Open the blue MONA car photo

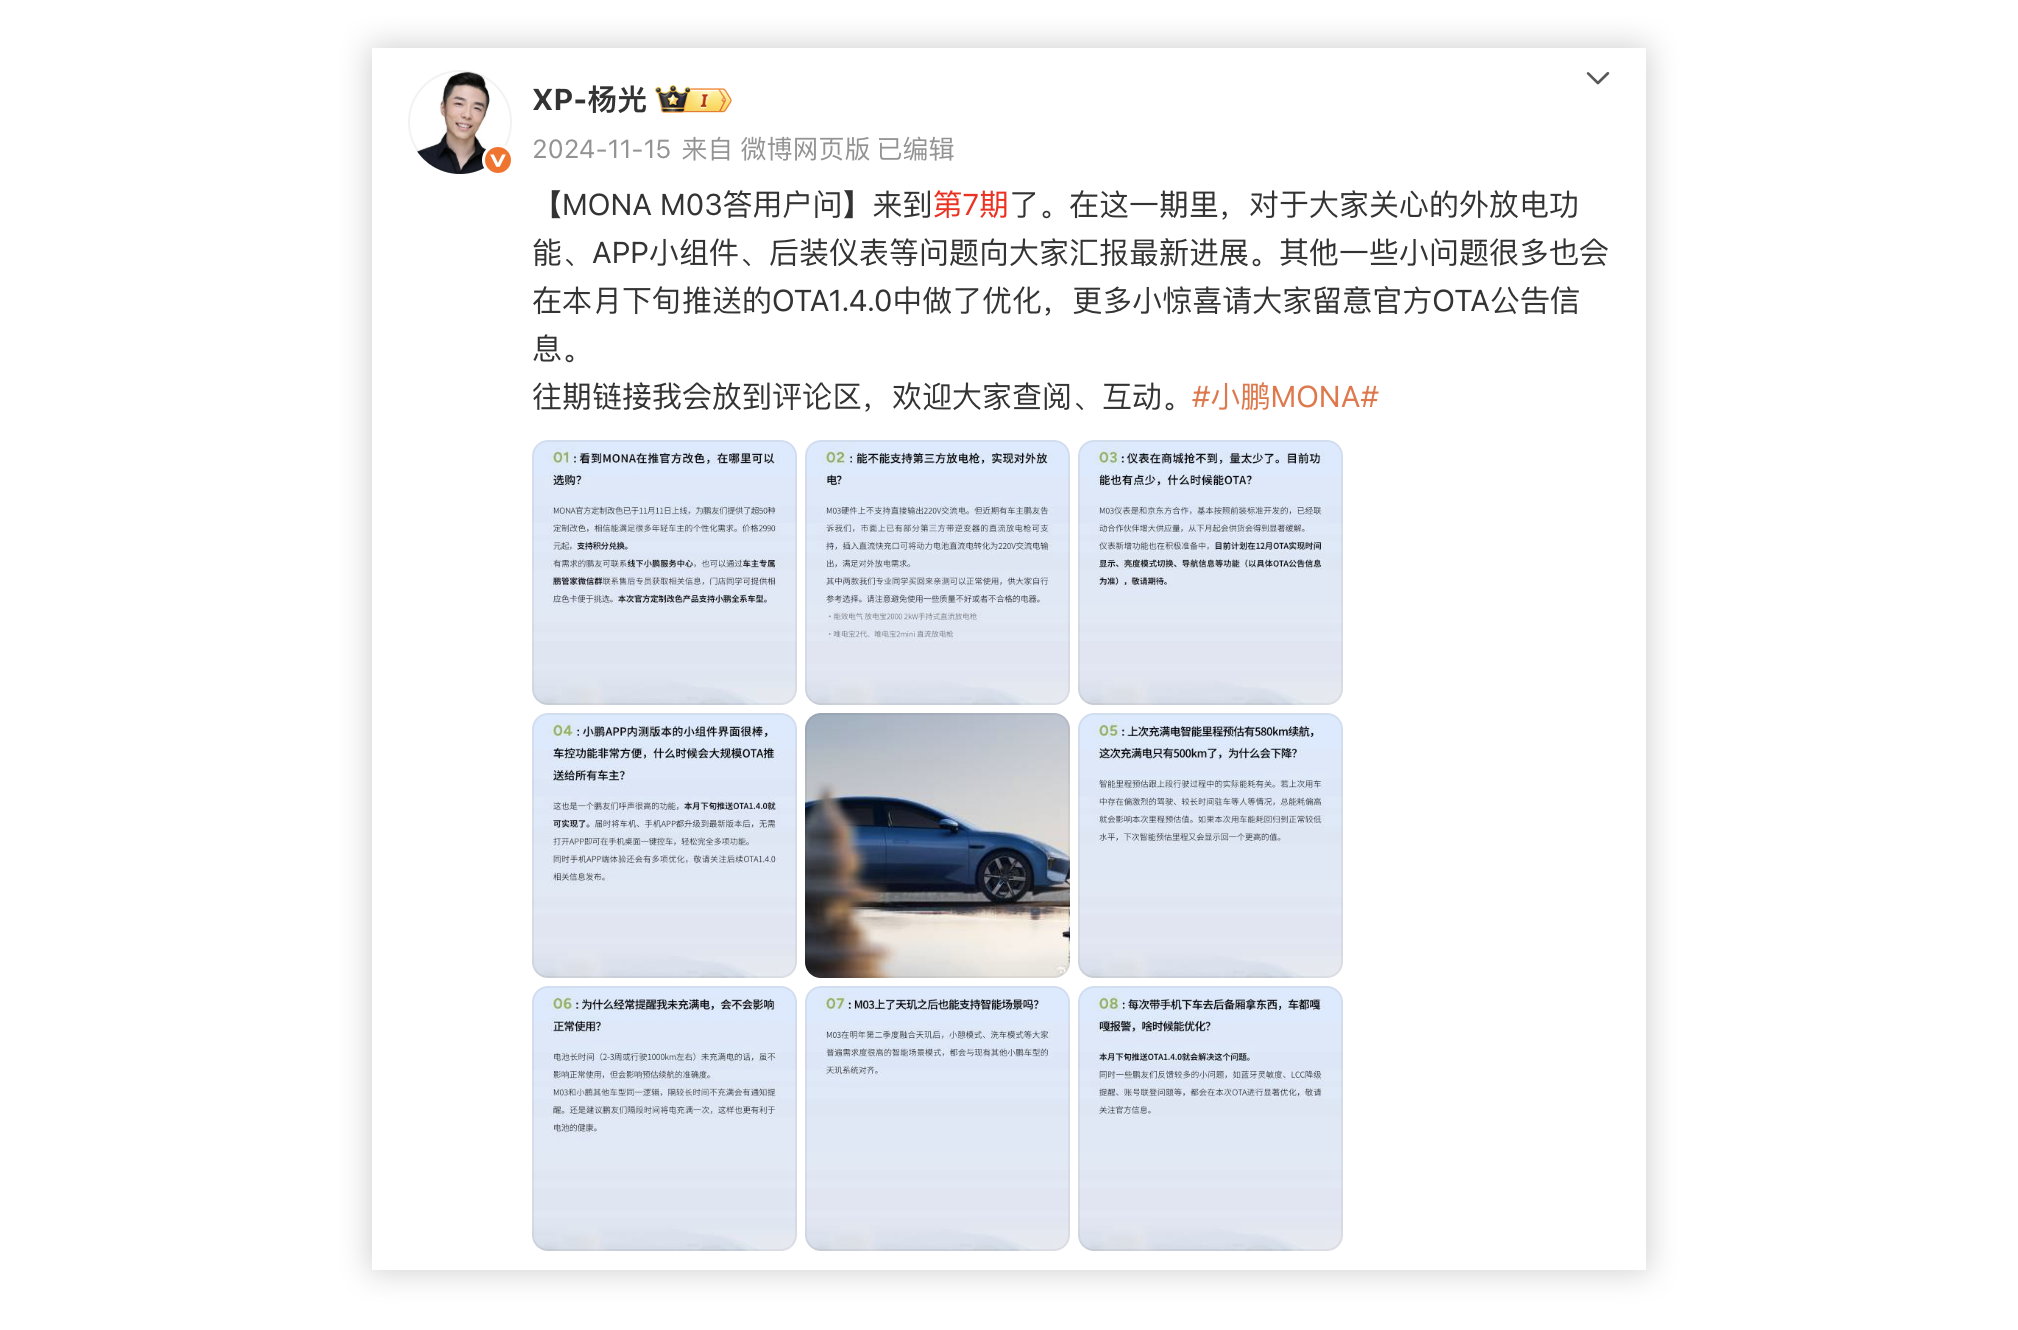[937, 845]
